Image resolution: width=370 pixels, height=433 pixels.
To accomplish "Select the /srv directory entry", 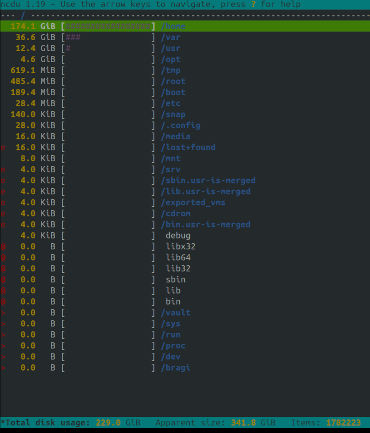I will pos(170,169).
